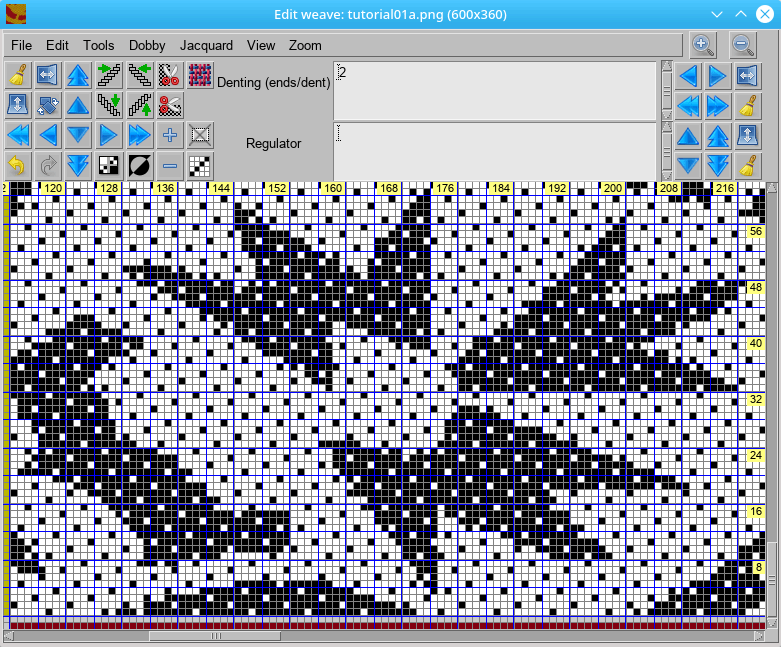This screenshot has height=647, width=781.
Task: Click the red-blue woven fabric icon
Action: (200, 75)
